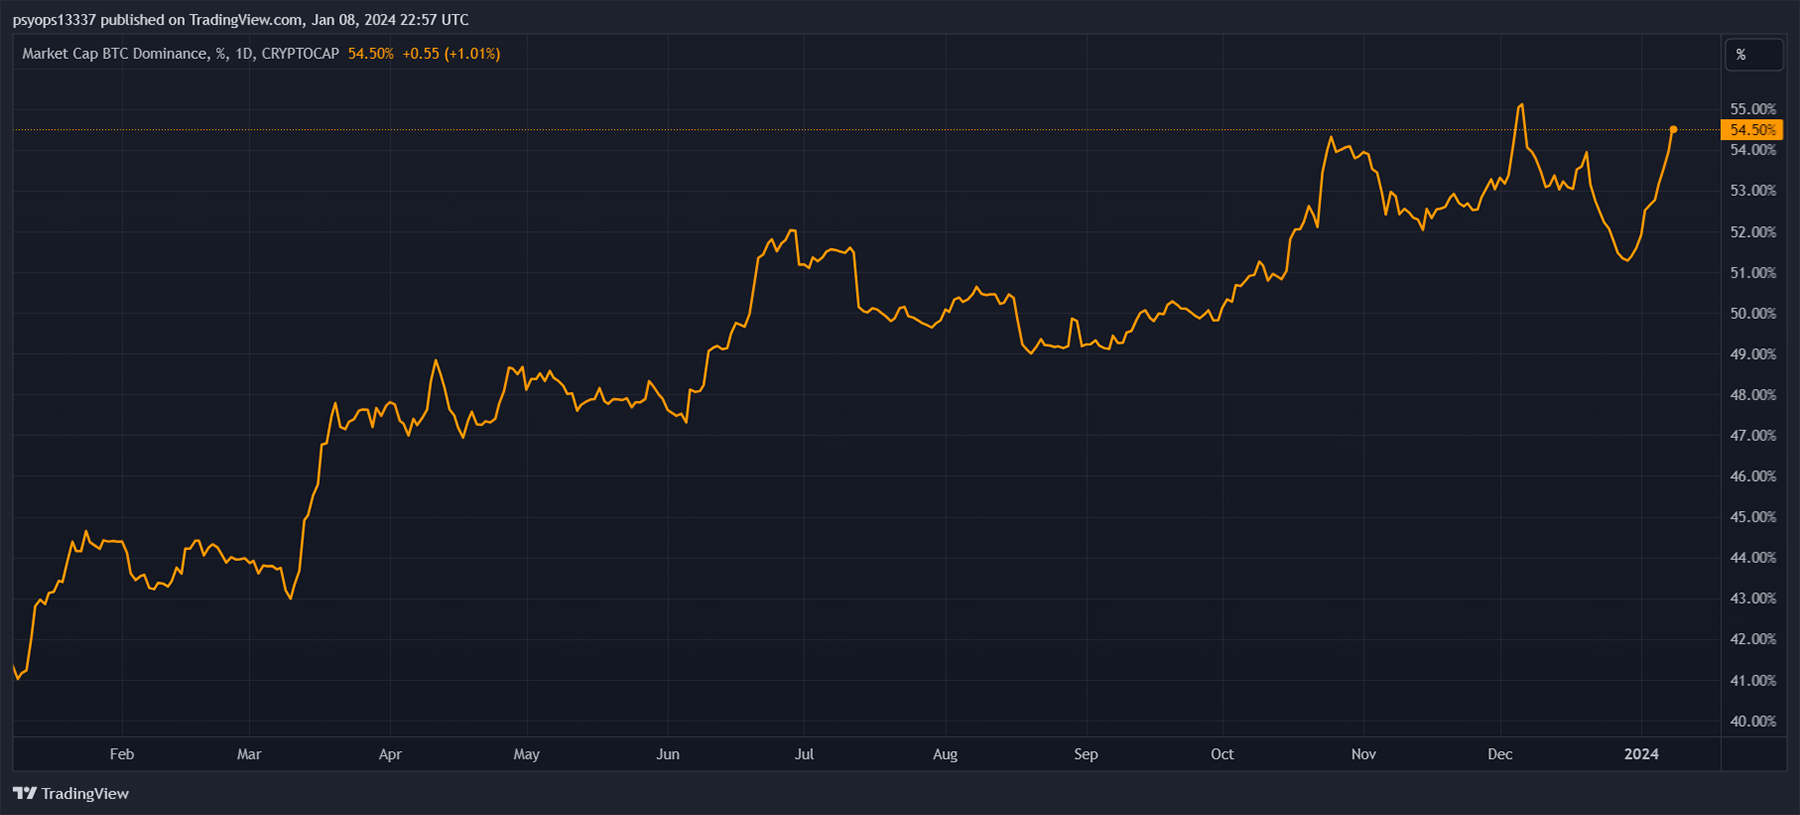Click the Market Cap BTC Dominance title
Viewport: 1800px width, 815px height.
pos(114,54)
